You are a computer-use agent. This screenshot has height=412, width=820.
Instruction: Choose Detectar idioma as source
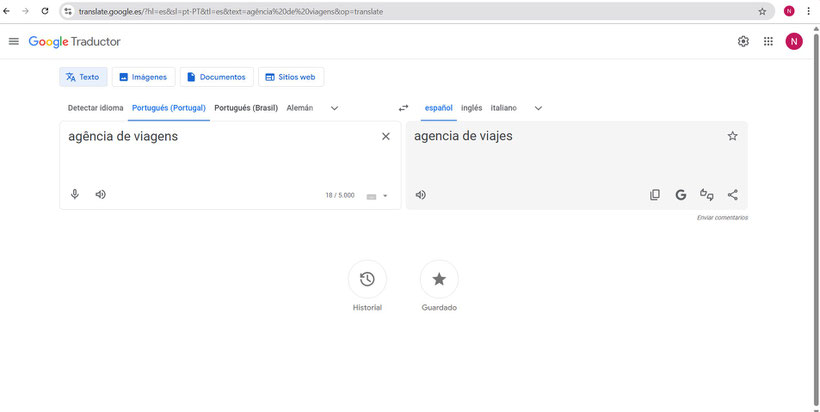click(x=96, y=108)
